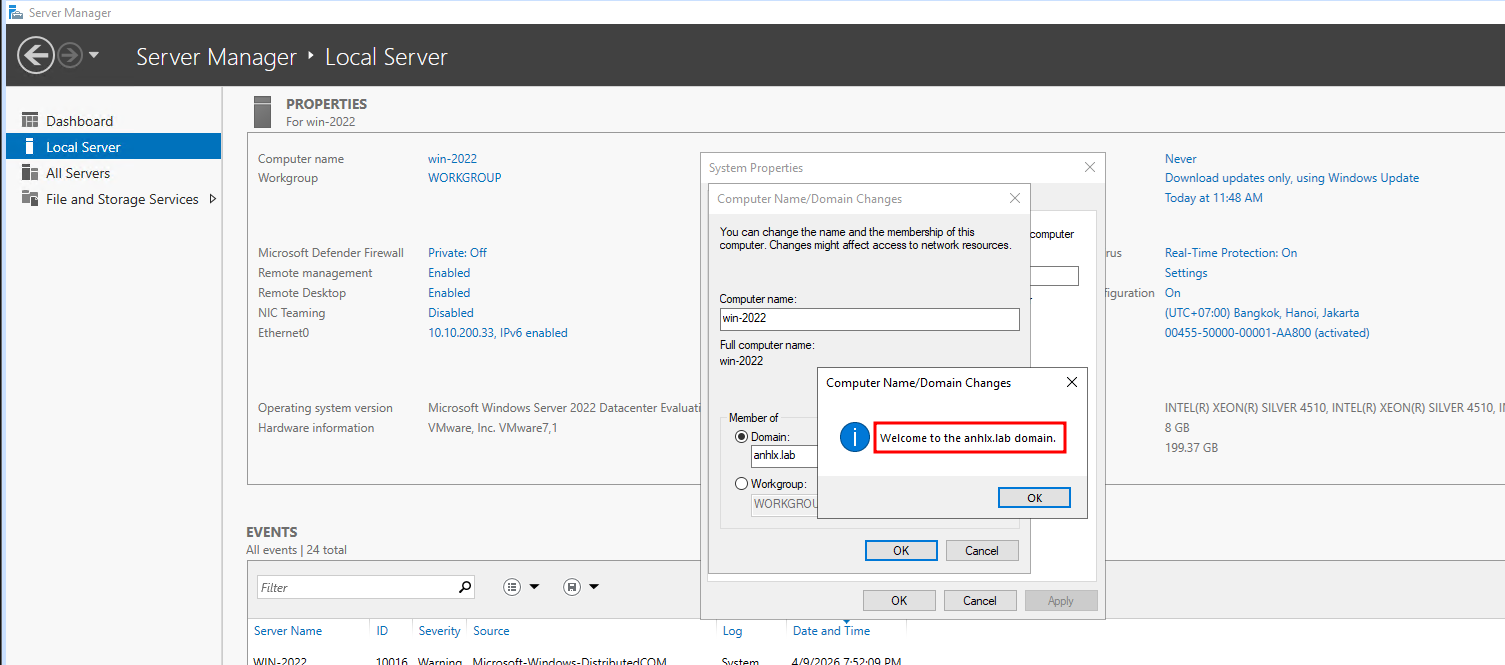Click the Server Name column header

point(288,631)
